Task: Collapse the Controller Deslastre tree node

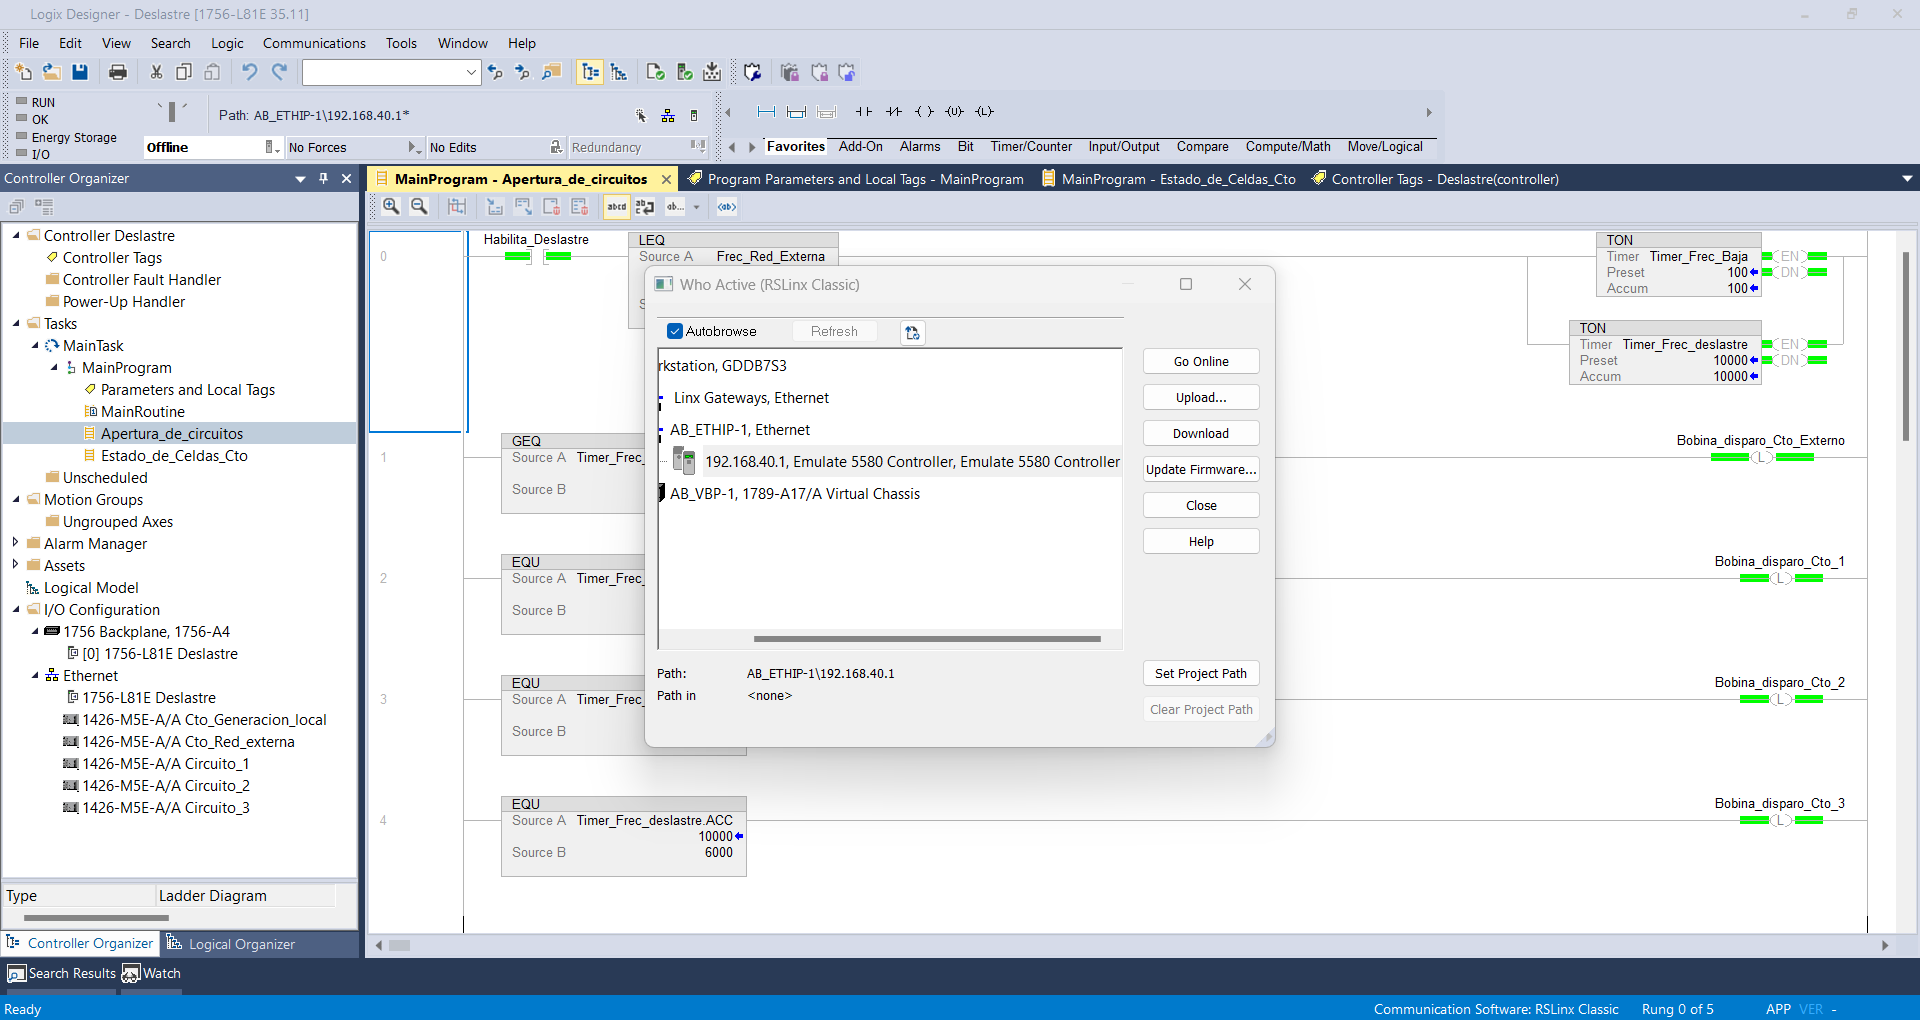Action: pyautogui.click(x=16, y=236)
